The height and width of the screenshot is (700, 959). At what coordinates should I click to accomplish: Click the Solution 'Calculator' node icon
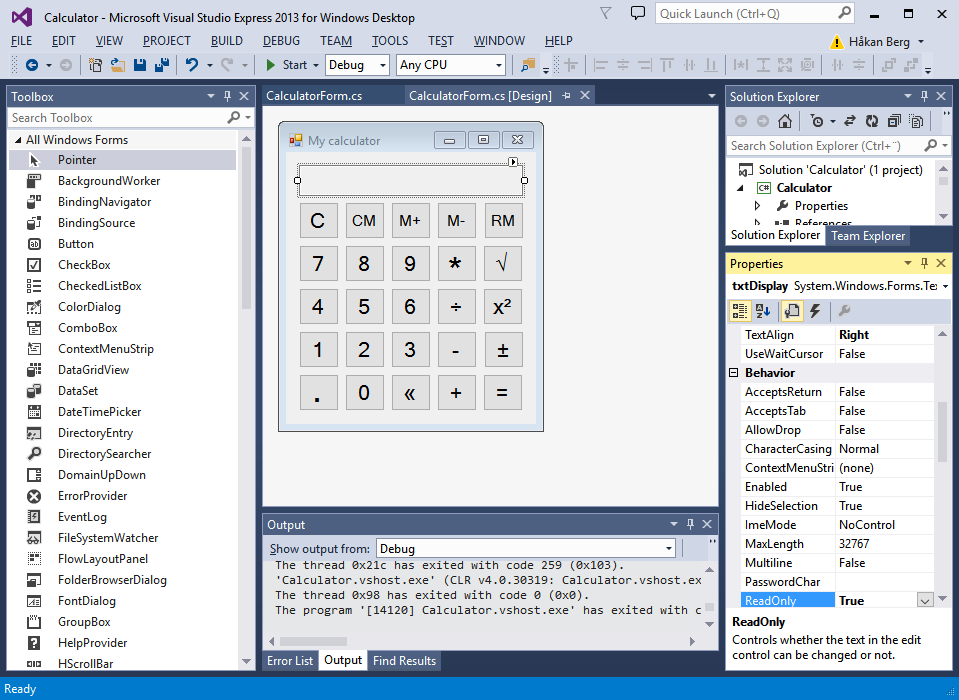(x=746, y=170)
